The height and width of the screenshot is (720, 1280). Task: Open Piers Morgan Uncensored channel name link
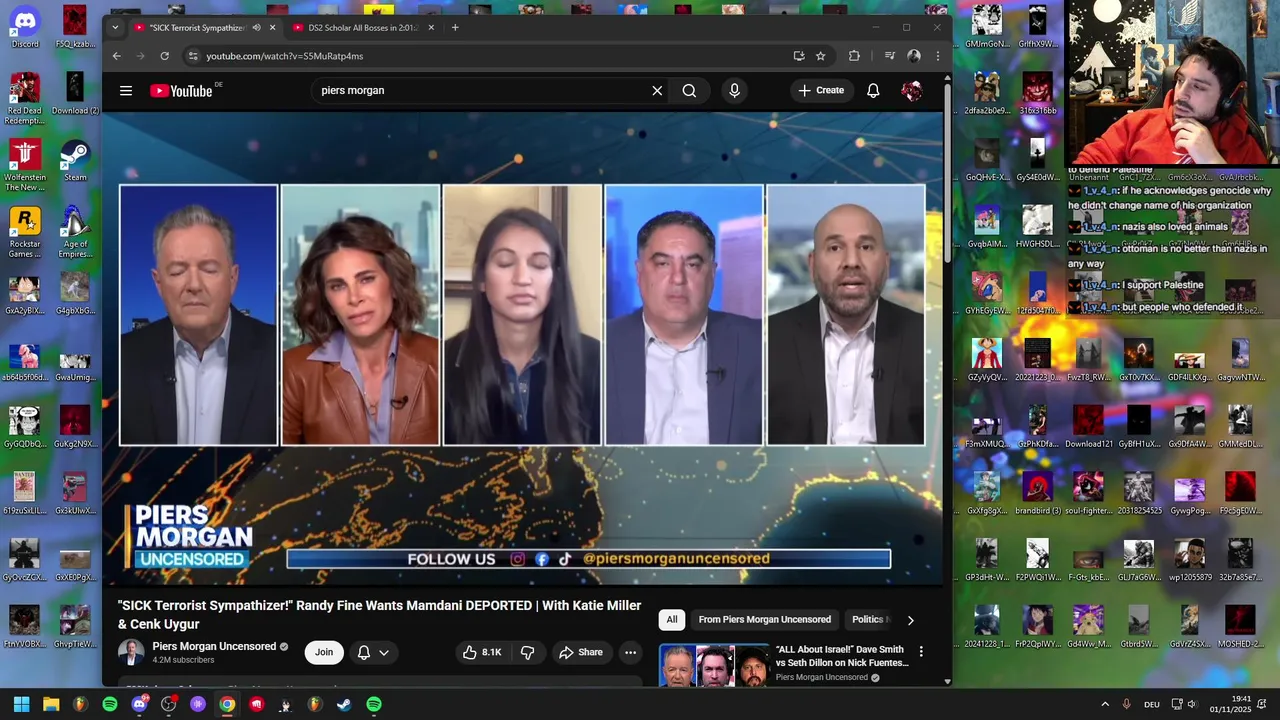214,646
